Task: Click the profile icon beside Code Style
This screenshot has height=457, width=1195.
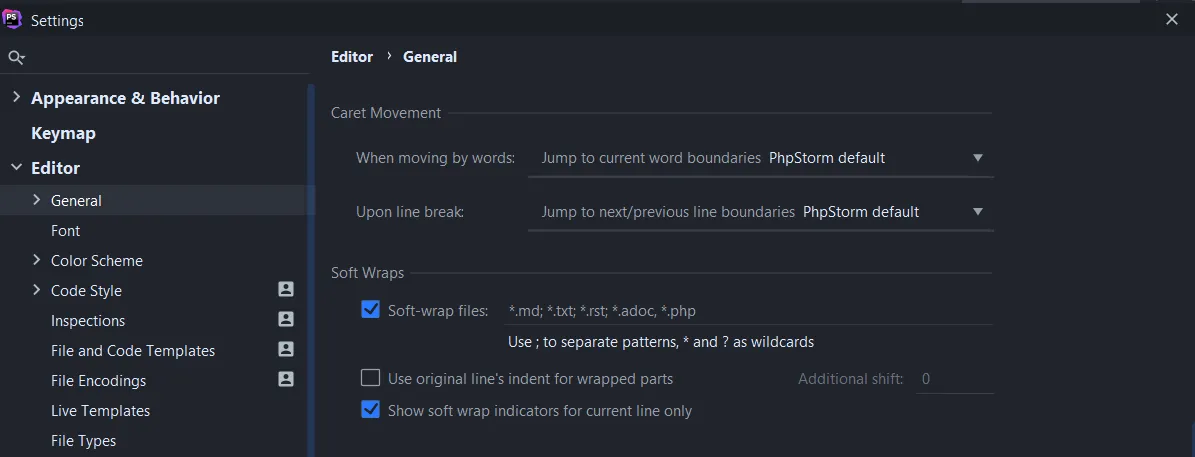Action: pos(286,290)
